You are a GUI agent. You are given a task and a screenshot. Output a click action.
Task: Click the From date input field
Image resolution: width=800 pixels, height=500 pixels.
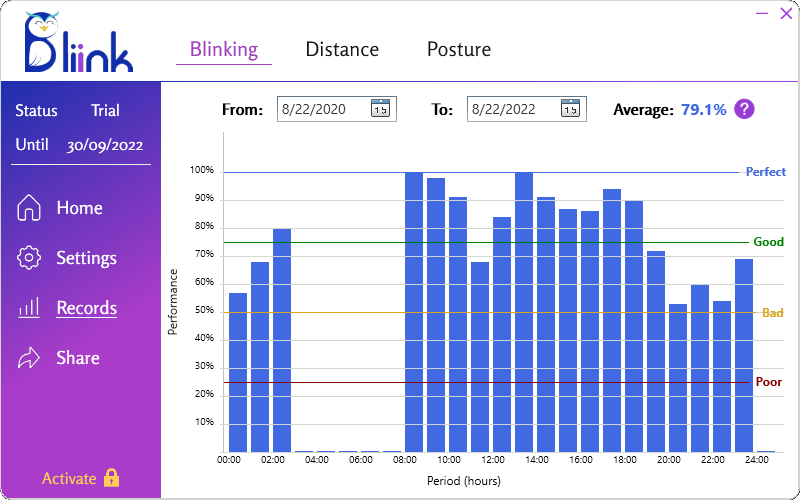pyautogui.click(x=322, y=109)
